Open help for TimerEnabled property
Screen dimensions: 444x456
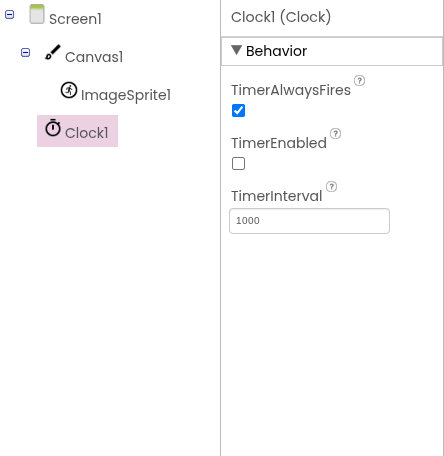pos(335,134)
